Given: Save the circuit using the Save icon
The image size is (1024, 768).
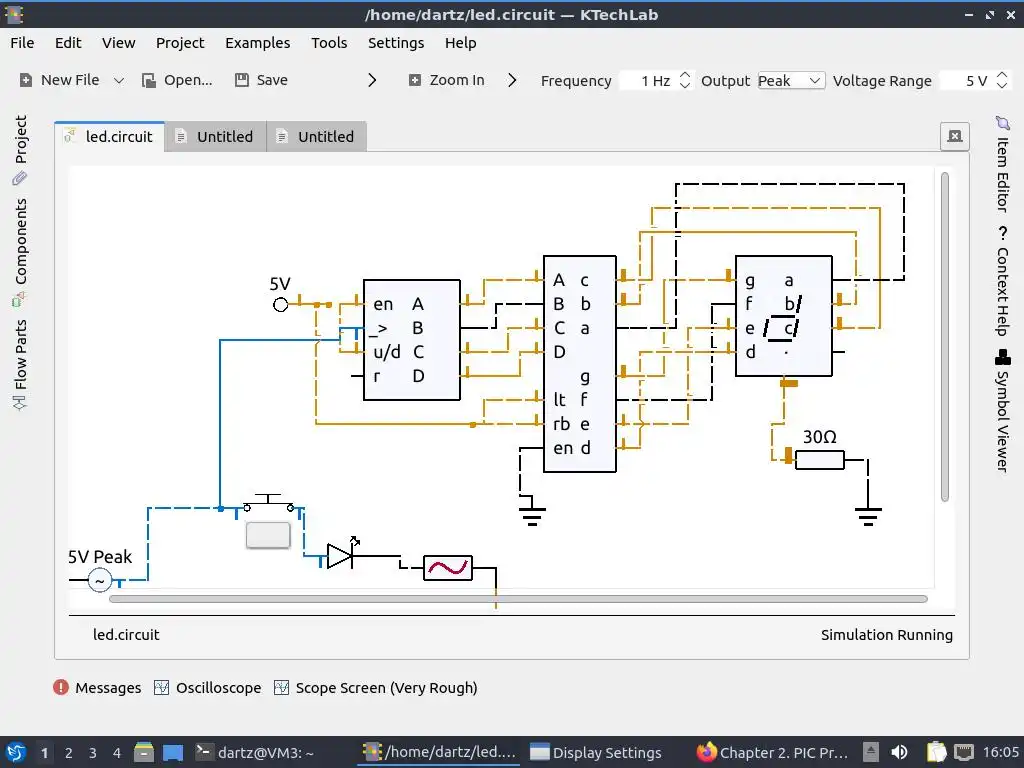Looking at the screenshot, I should (242, 80).
